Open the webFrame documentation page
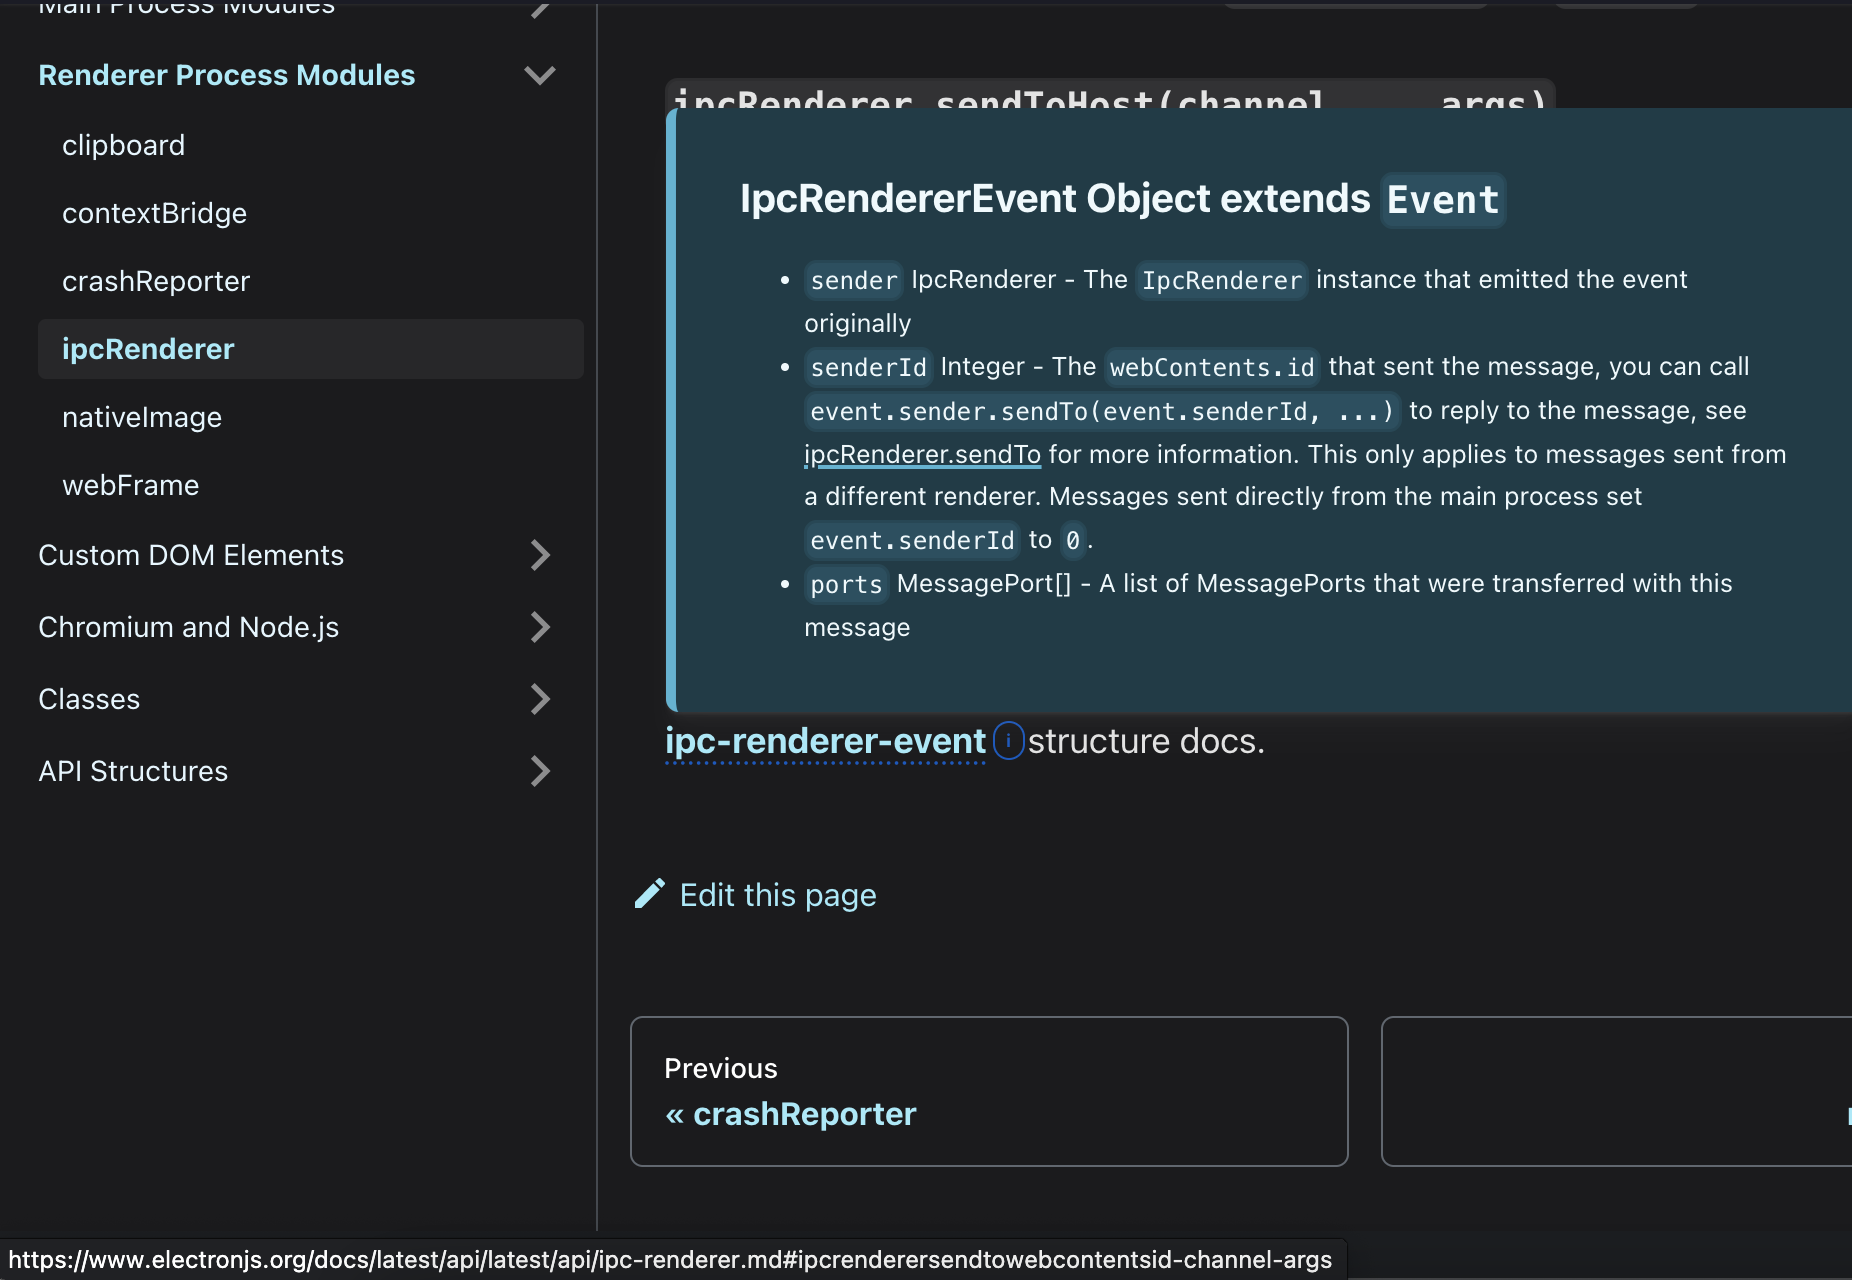This screenshot has width=1852, height=1280. tap(131, 485)
